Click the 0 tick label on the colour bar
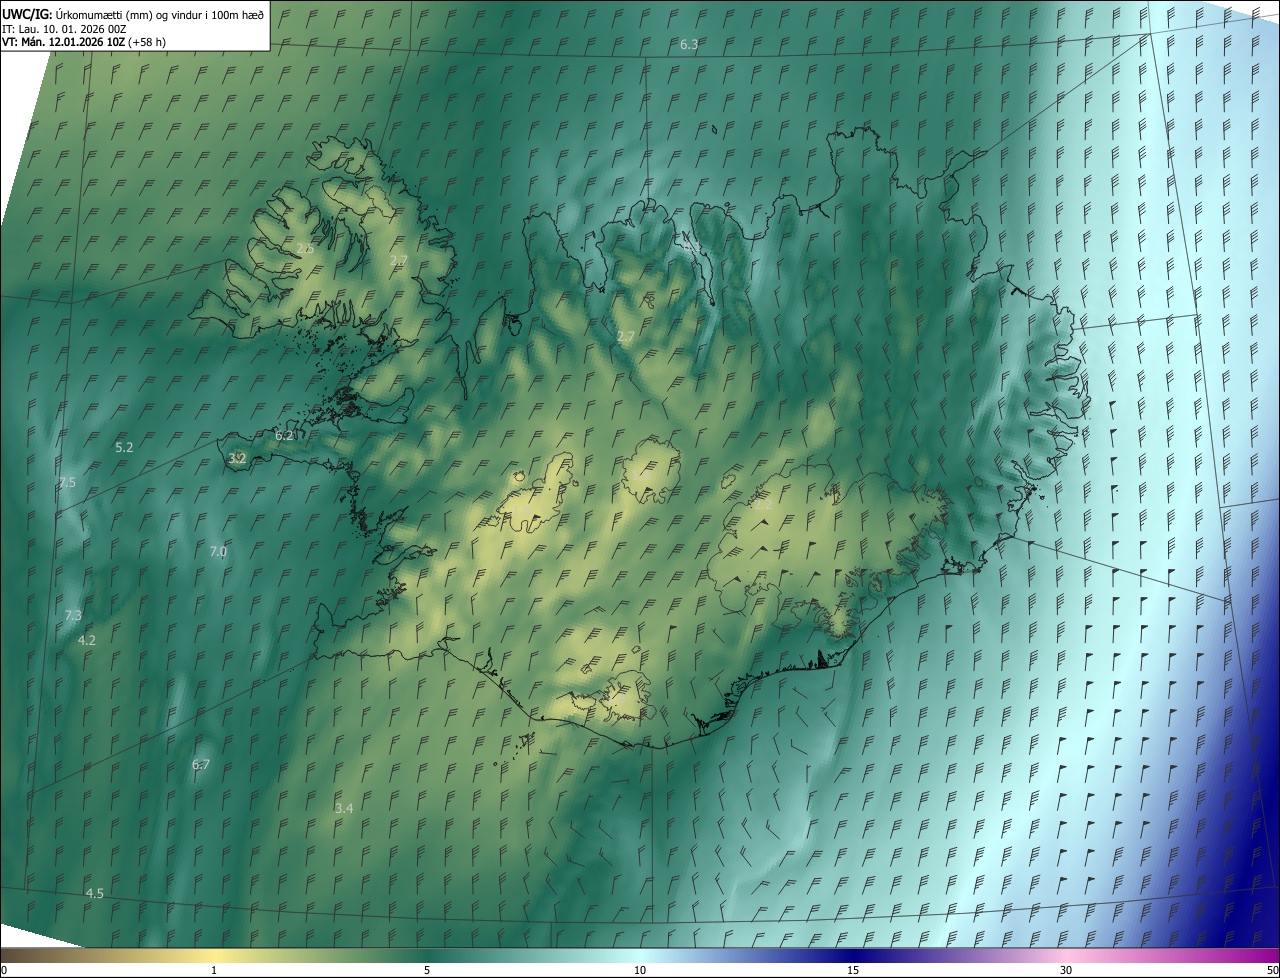 [x=3, y=970]
